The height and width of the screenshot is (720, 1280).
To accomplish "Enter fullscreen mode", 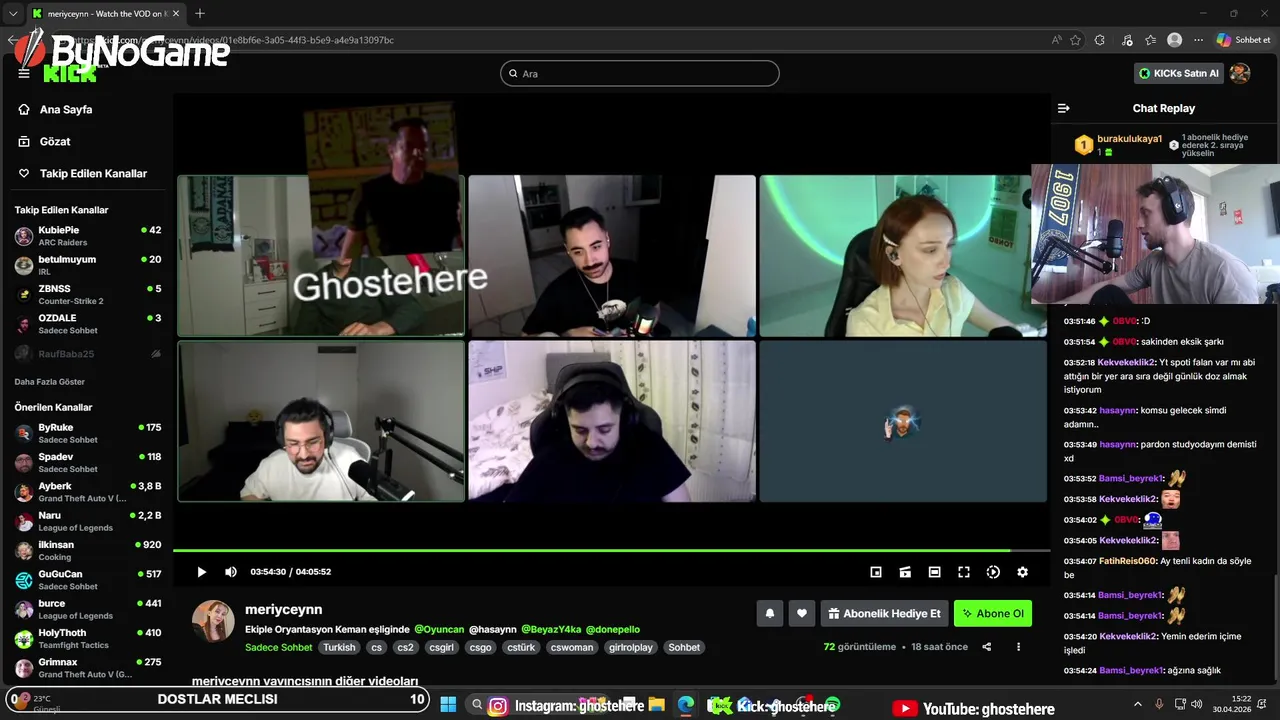I will [964, 572].
